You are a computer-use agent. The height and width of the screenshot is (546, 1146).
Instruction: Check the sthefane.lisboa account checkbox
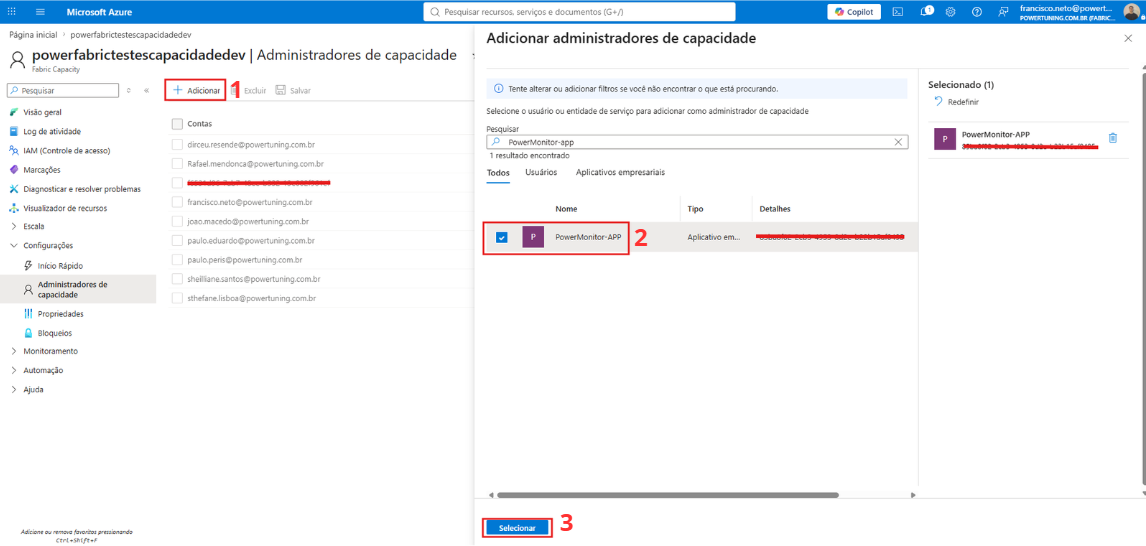pyautogui.click(x=177, y=298)
